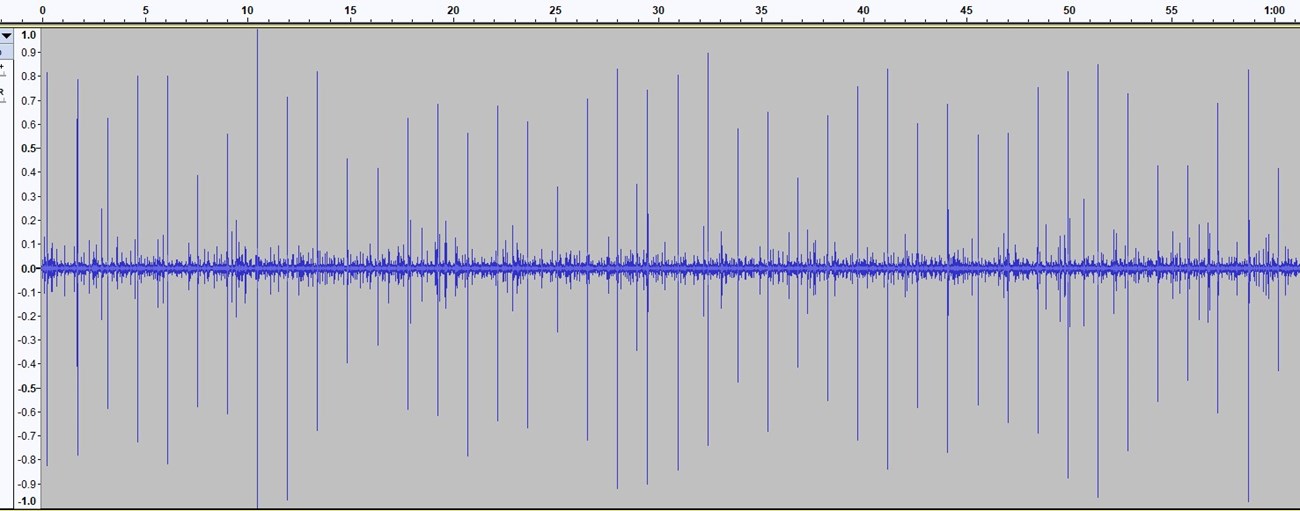Click the -0.4 amplitude scale label

coord(27,364)
